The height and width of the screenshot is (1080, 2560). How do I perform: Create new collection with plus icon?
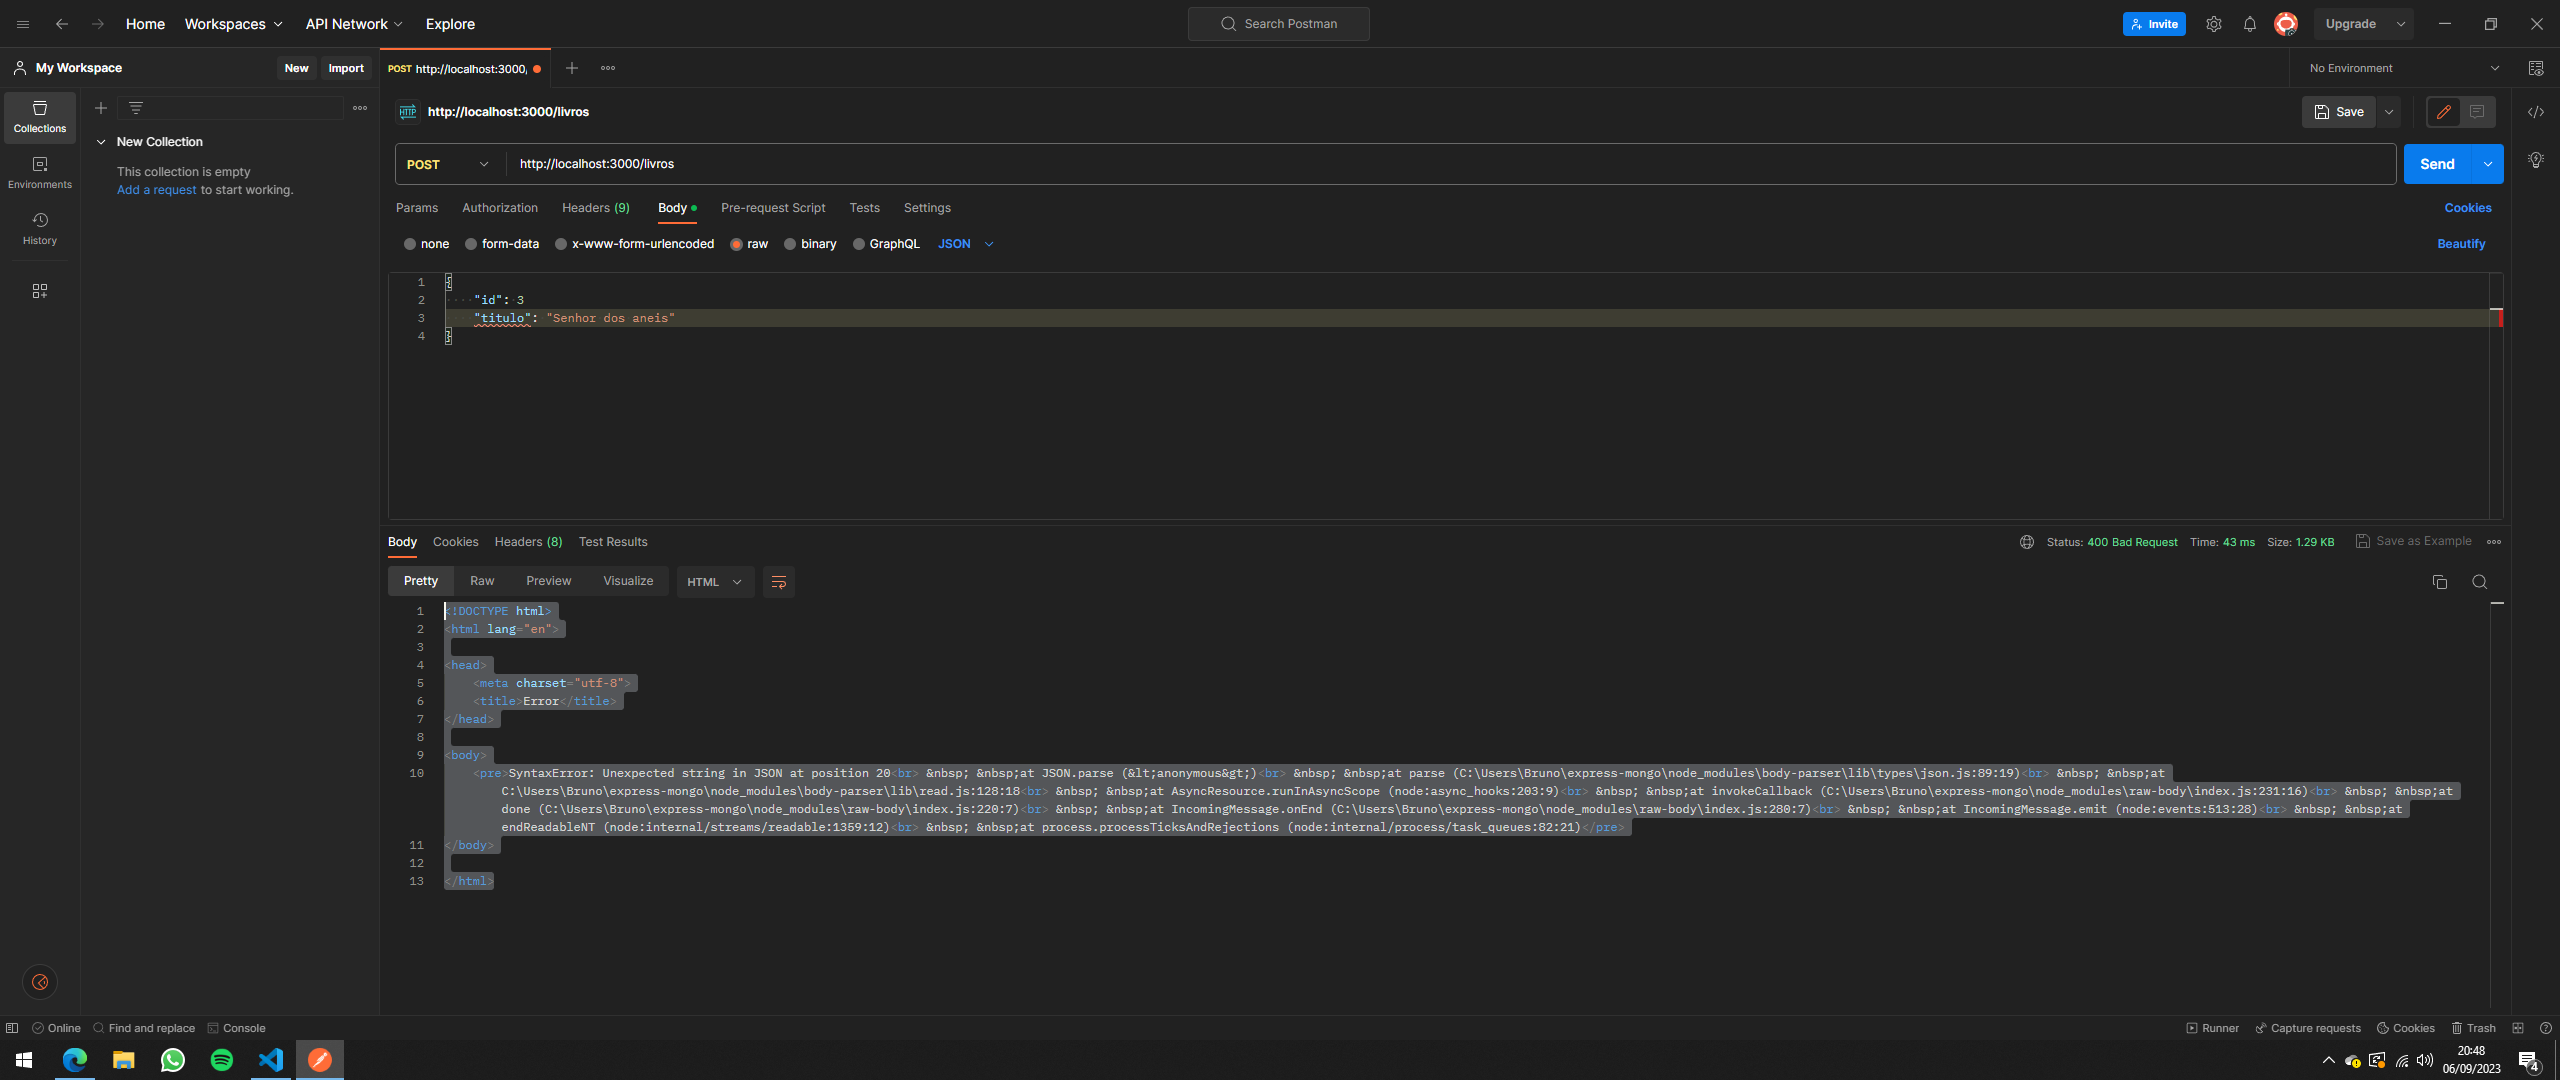(x=101, y=108)
